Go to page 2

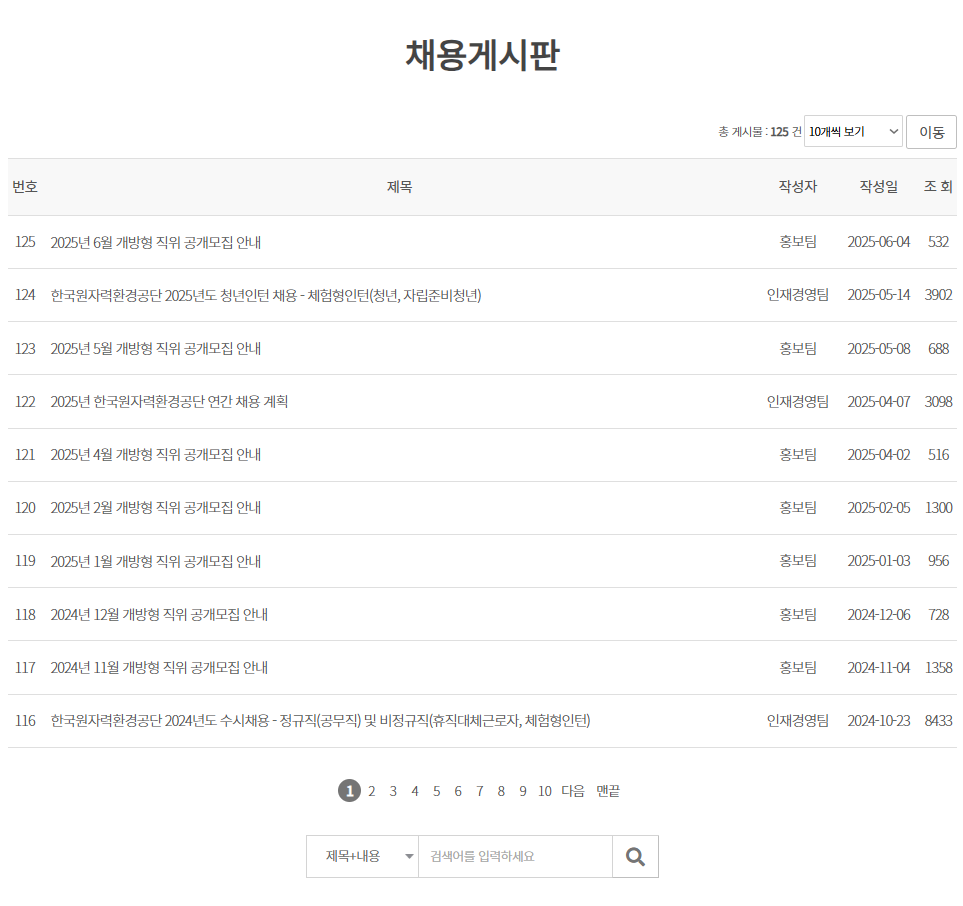372,791
